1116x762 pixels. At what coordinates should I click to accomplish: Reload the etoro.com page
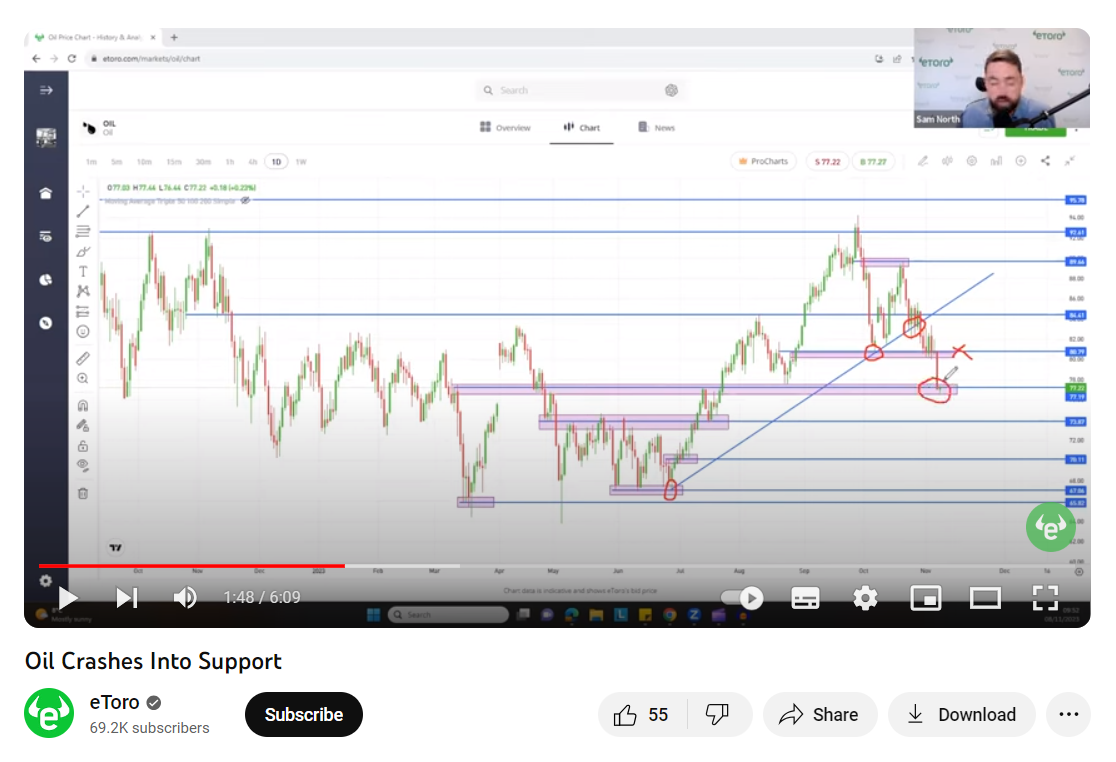[72, 58]
